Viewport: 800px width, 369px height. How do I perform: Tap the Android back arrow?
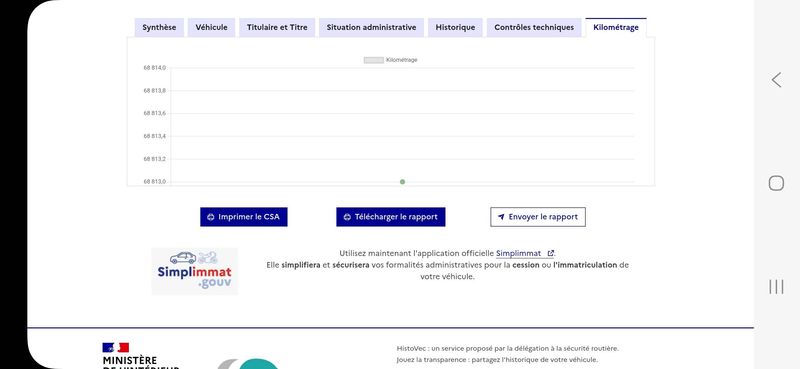[776, 80]
